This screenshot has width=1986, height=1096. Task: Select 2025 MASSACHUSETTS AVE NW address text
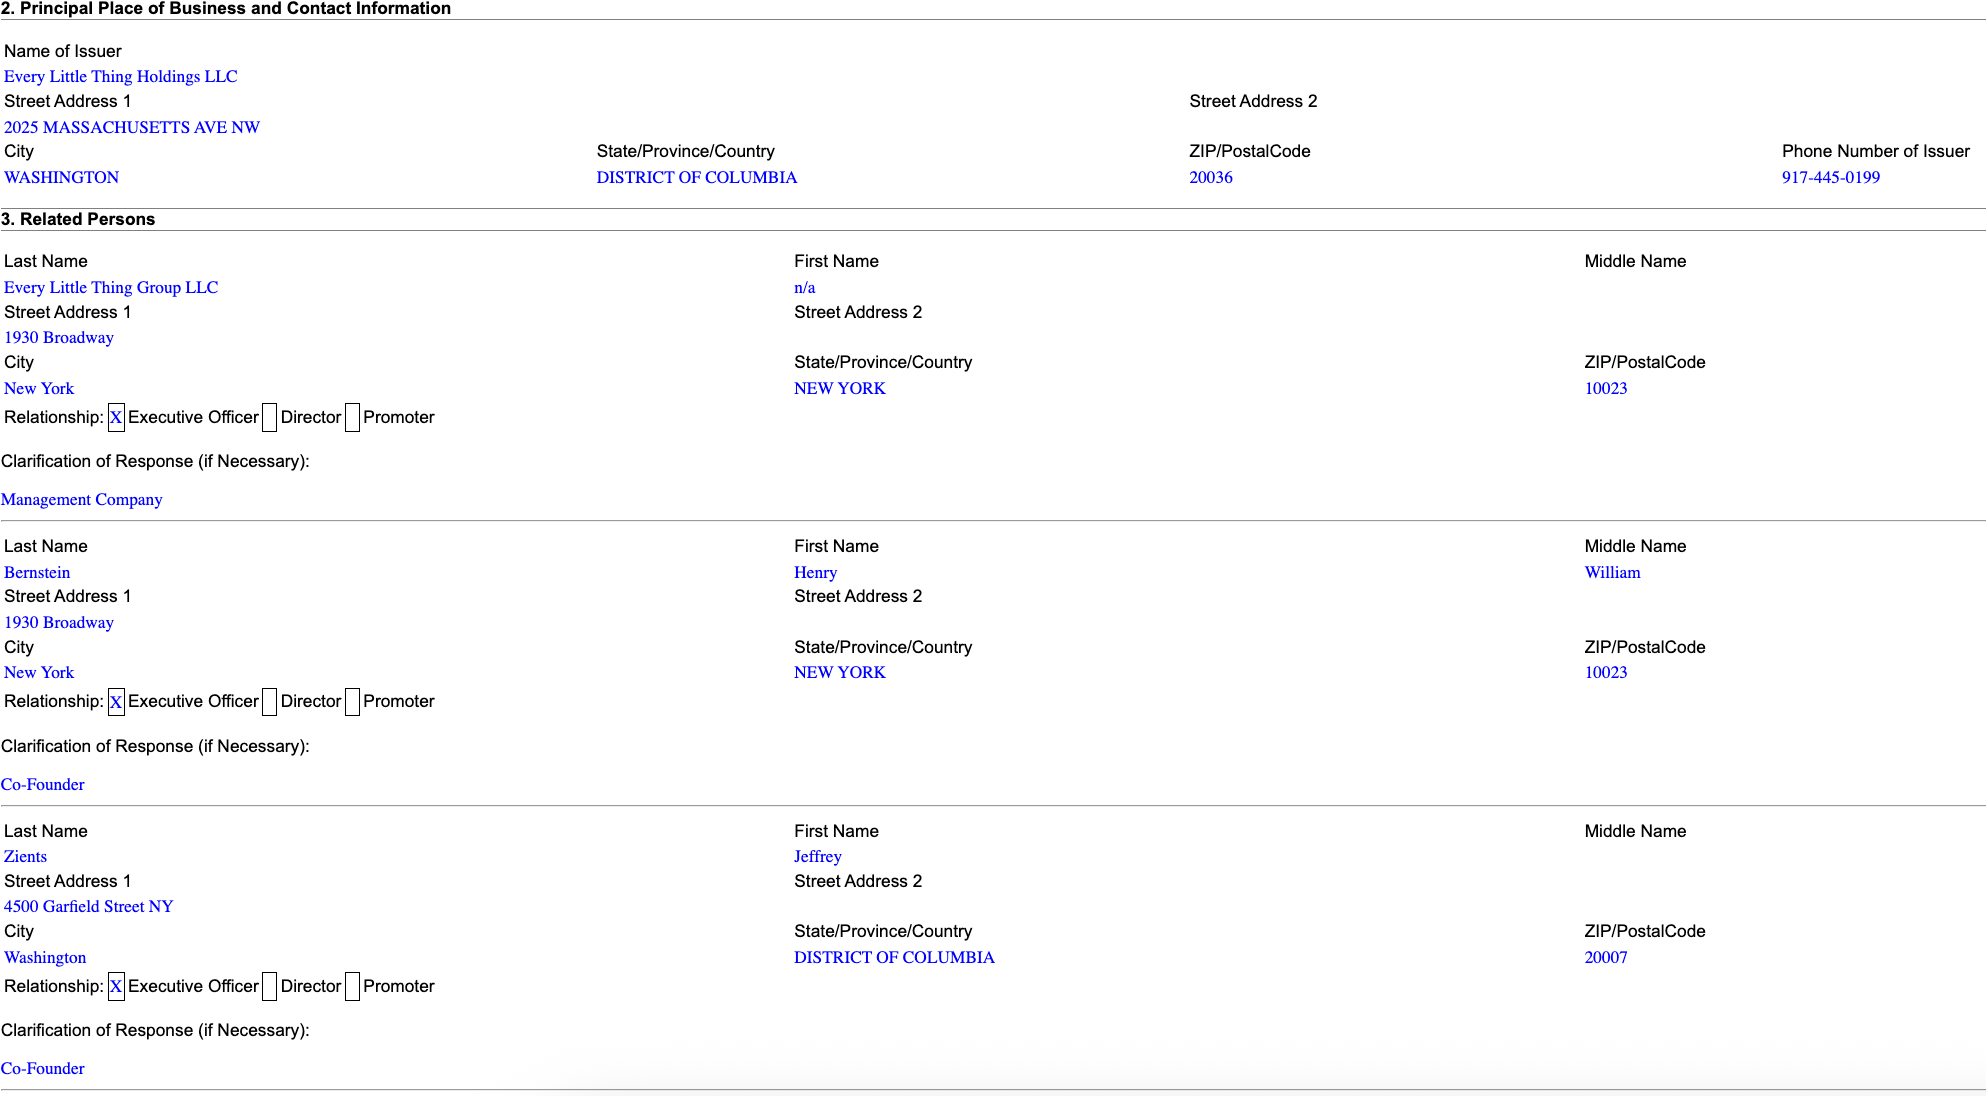tap(131, 127)
